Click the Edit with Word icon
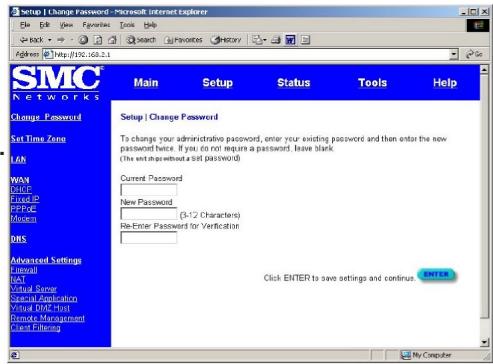This screenshot has height=364, width=493. [290, 40]
